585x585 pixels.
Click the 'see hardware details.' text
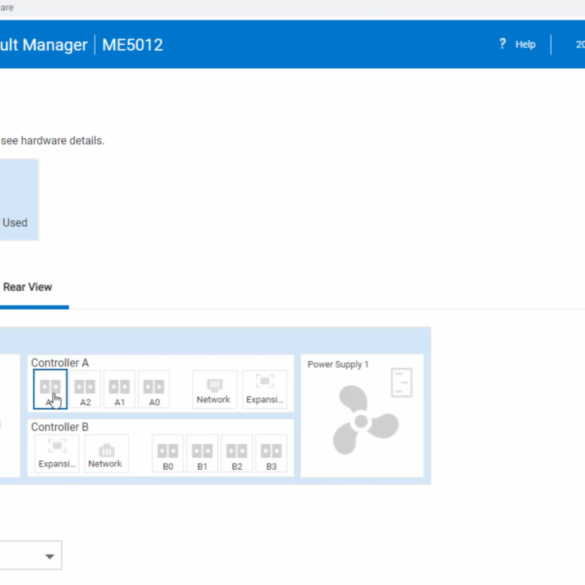point(53,141)
